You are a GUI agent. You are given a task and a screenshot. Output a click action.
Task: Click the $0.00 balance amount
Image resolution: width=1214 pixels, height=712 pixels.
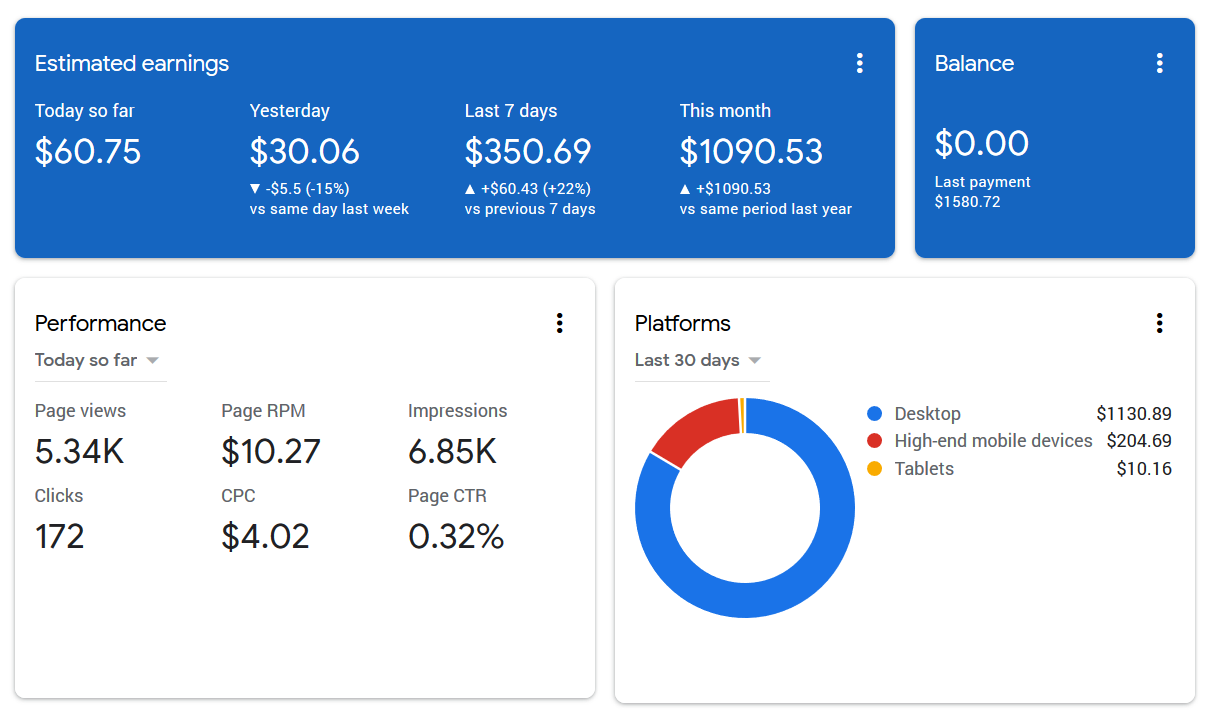pos(982,143)
